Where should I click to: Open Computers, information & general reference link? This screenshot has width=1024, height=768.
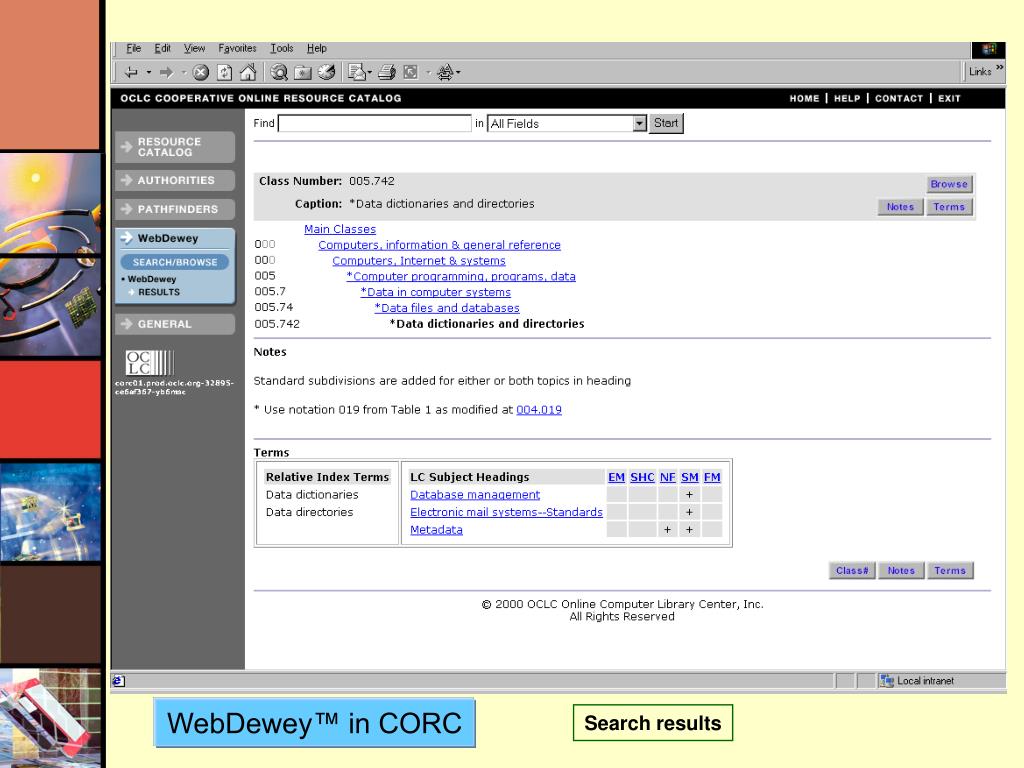tap(440, 245)
